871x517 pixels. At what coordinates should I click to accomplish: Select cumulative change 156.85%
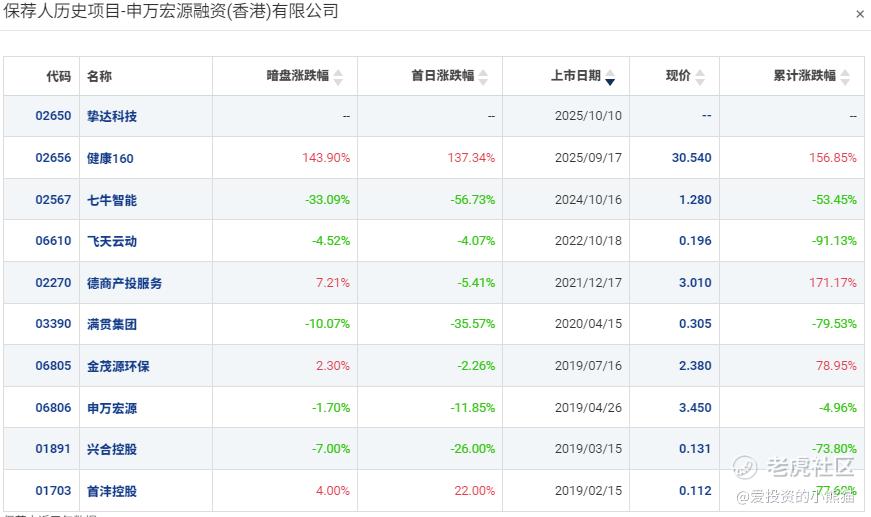[833, 158]
